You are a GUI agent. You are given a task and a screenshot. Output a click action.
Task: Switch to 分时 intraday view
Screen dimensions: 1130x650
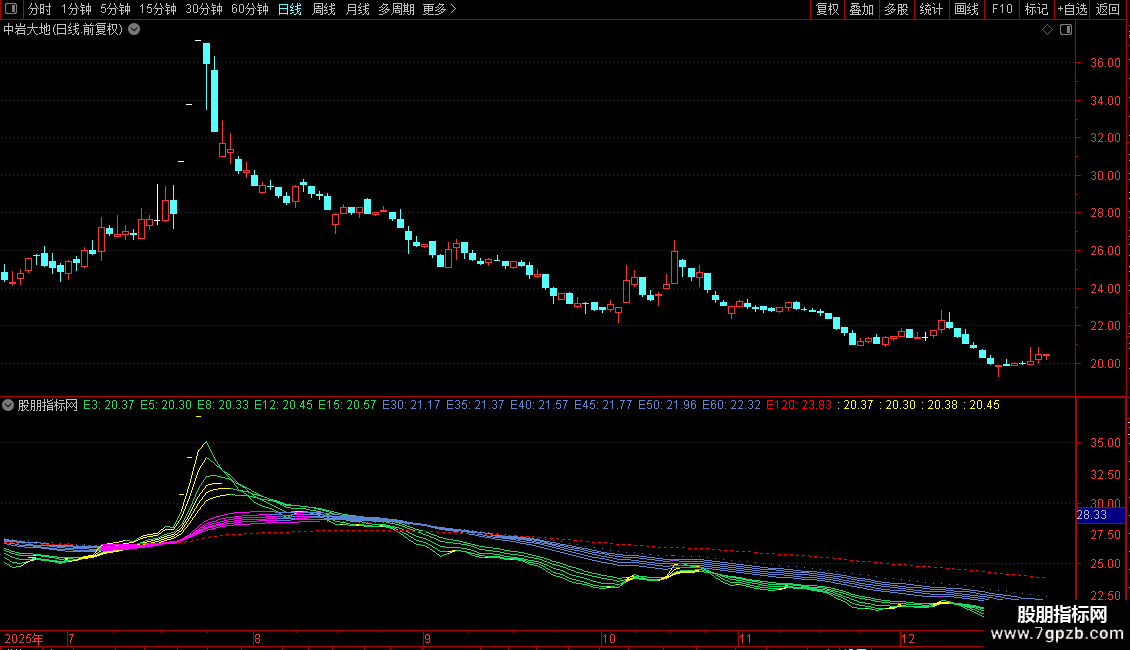coord(40,9)
